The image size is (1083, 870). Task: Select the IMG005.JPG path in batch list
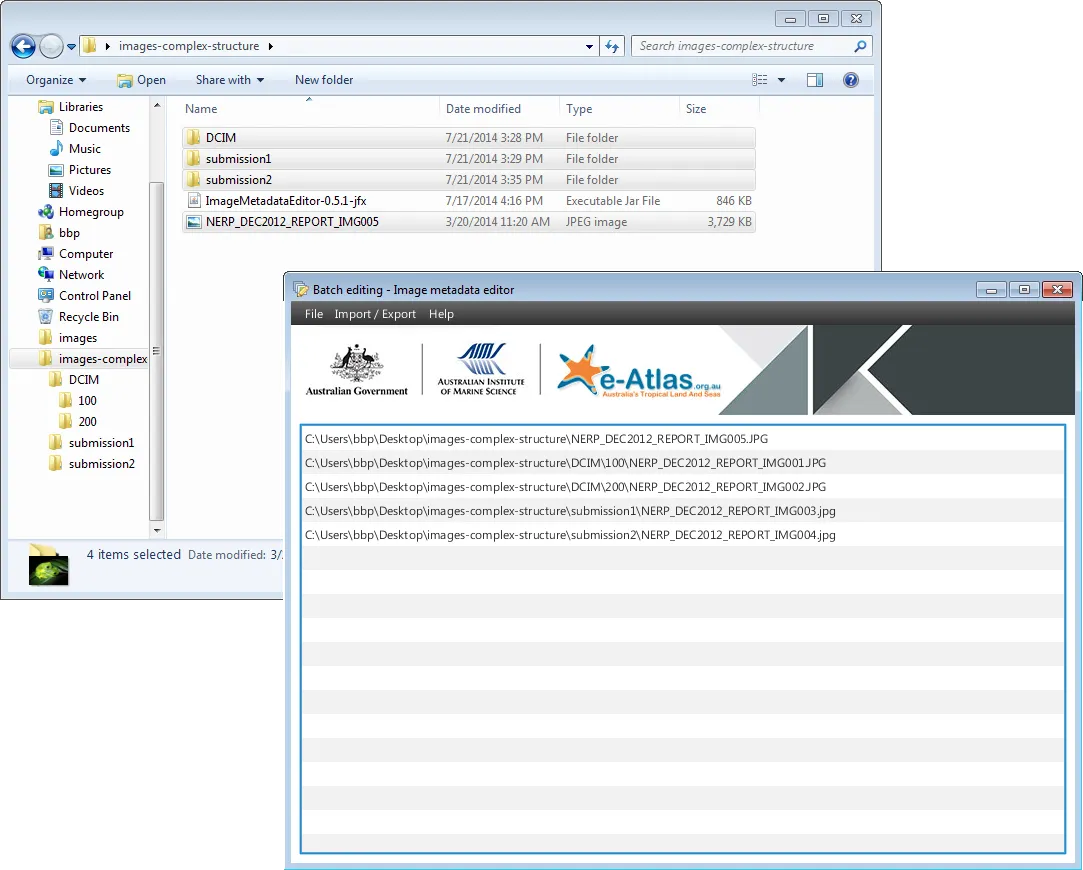click(x=683, y=439)
